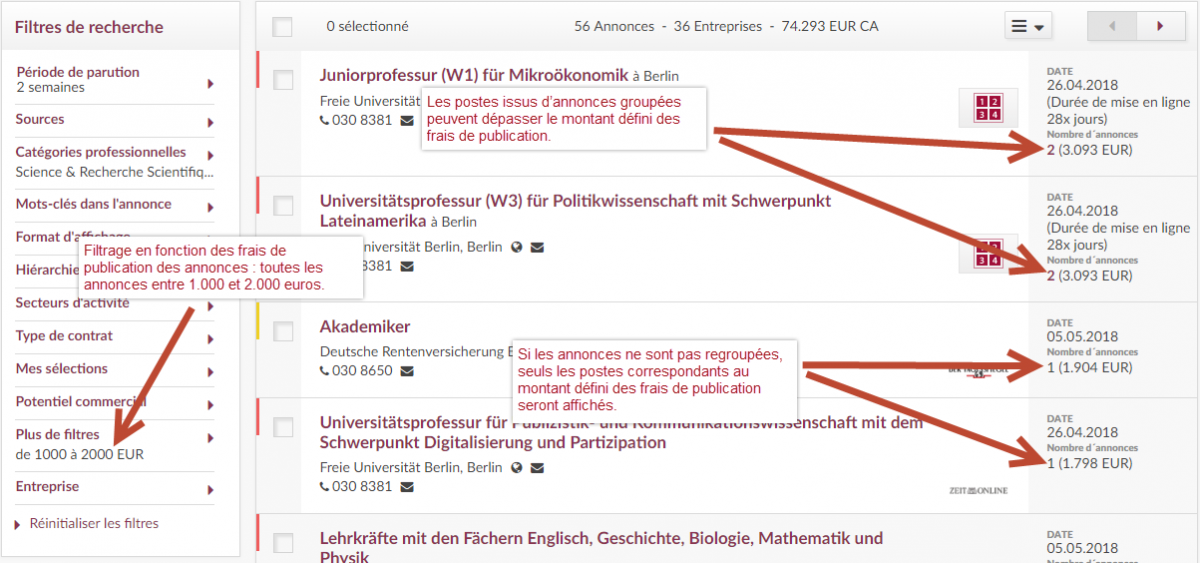Go to the next results page
The image size is (1200, 563).
(1159, 26)
